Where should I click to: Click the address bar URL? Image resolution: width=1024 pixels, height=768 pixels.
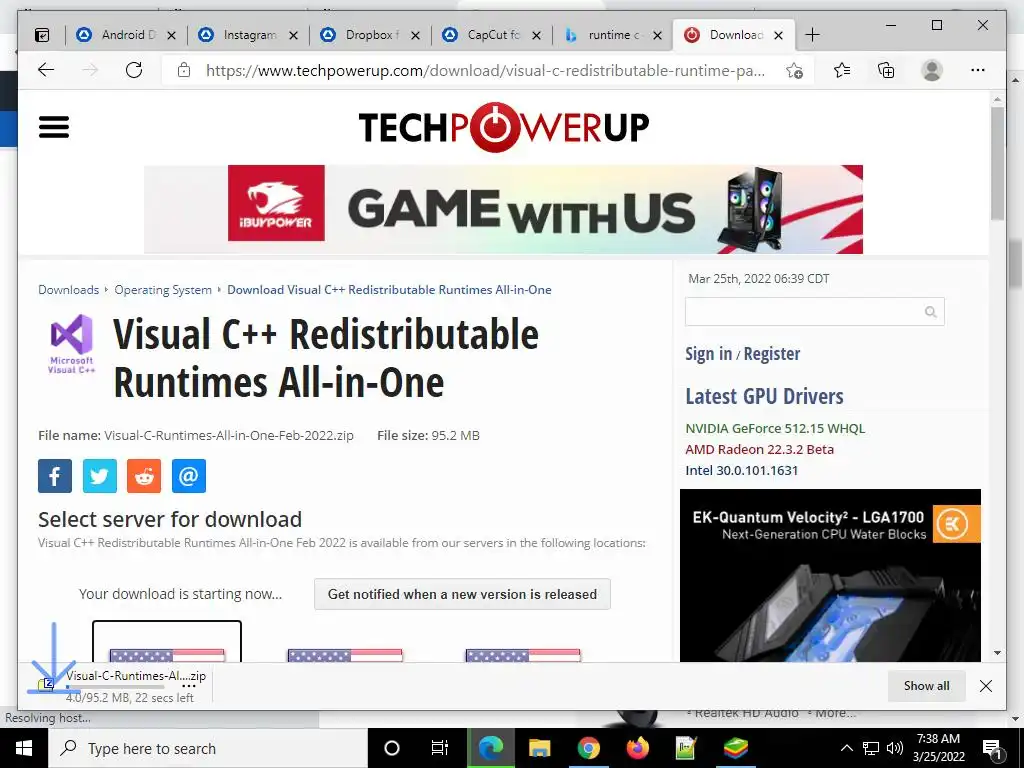tap(485, 71)
